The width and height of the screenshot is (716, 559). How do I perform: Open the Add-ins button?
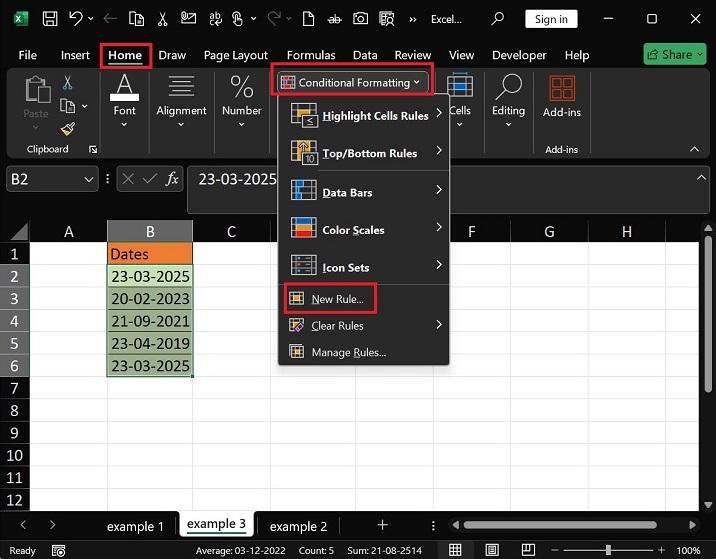pyautogui.click(x=561, y=96)
